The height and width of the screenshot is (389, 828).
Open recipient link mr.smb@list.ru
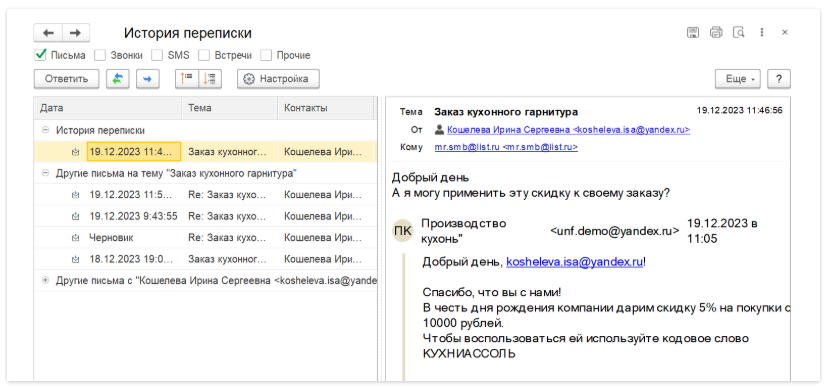click(x=506, y=148)
